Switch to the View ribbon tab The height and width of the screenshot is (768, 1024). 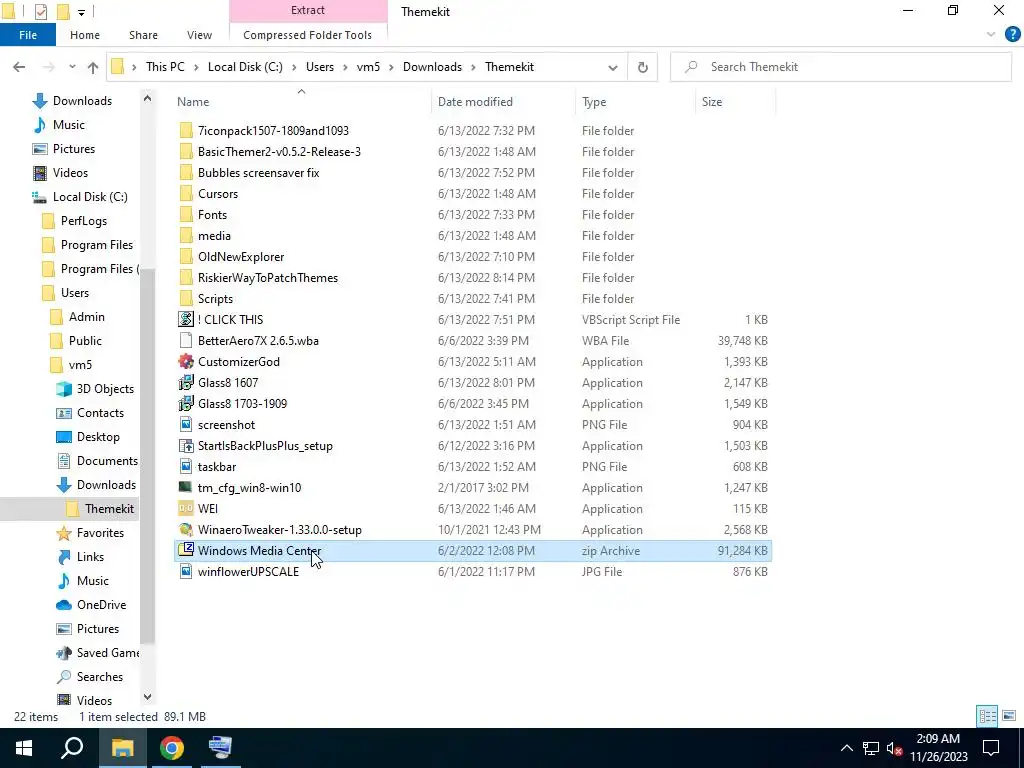(x=199, y=35)
